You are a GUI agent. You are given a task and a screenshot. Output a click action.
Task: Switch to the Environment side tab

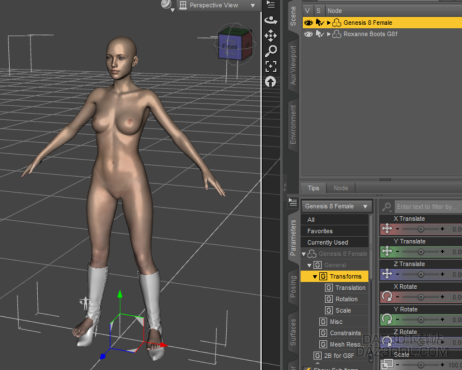[293, 125]
